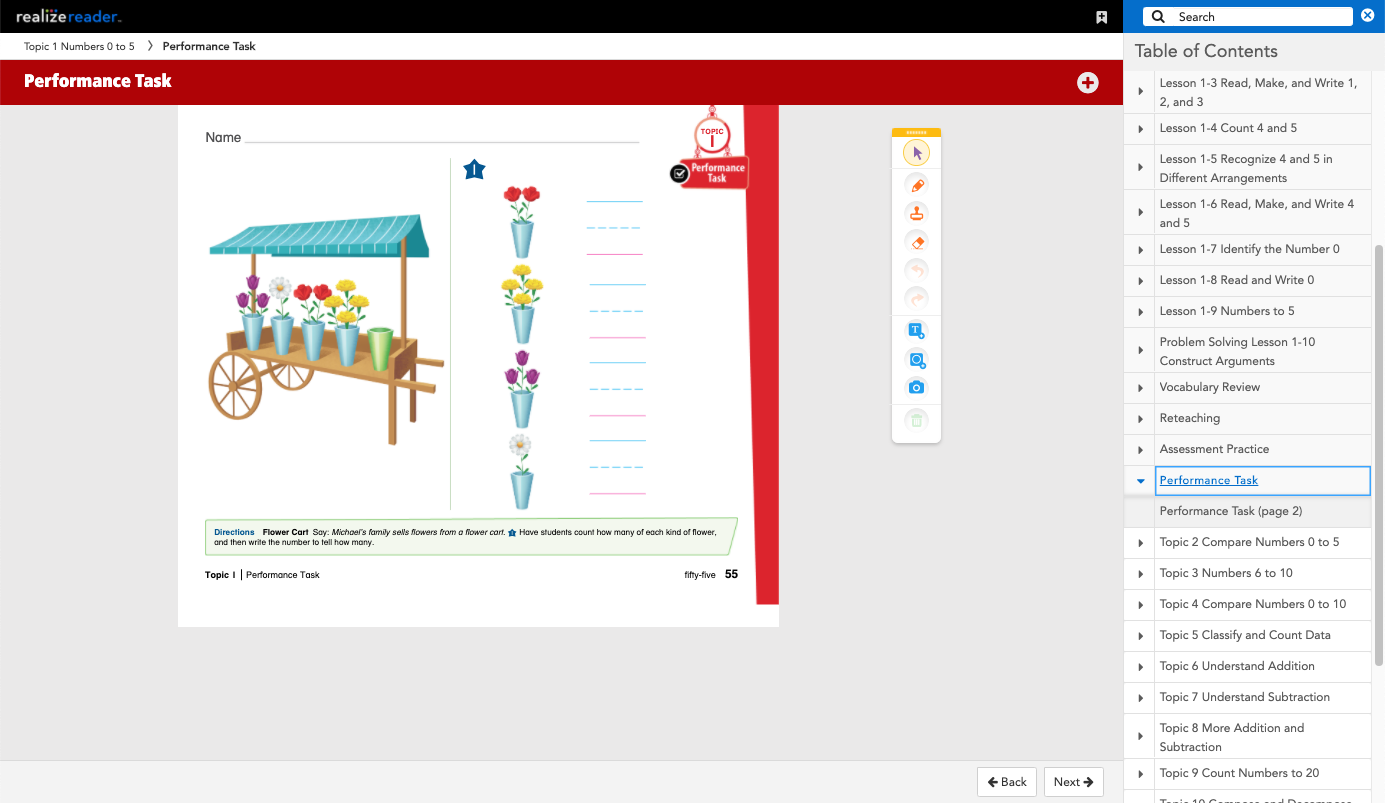Open Topic 8 More Addition and Subtraction
1385x803 pixels.
pyautogui.click(x=1232, y=737)
